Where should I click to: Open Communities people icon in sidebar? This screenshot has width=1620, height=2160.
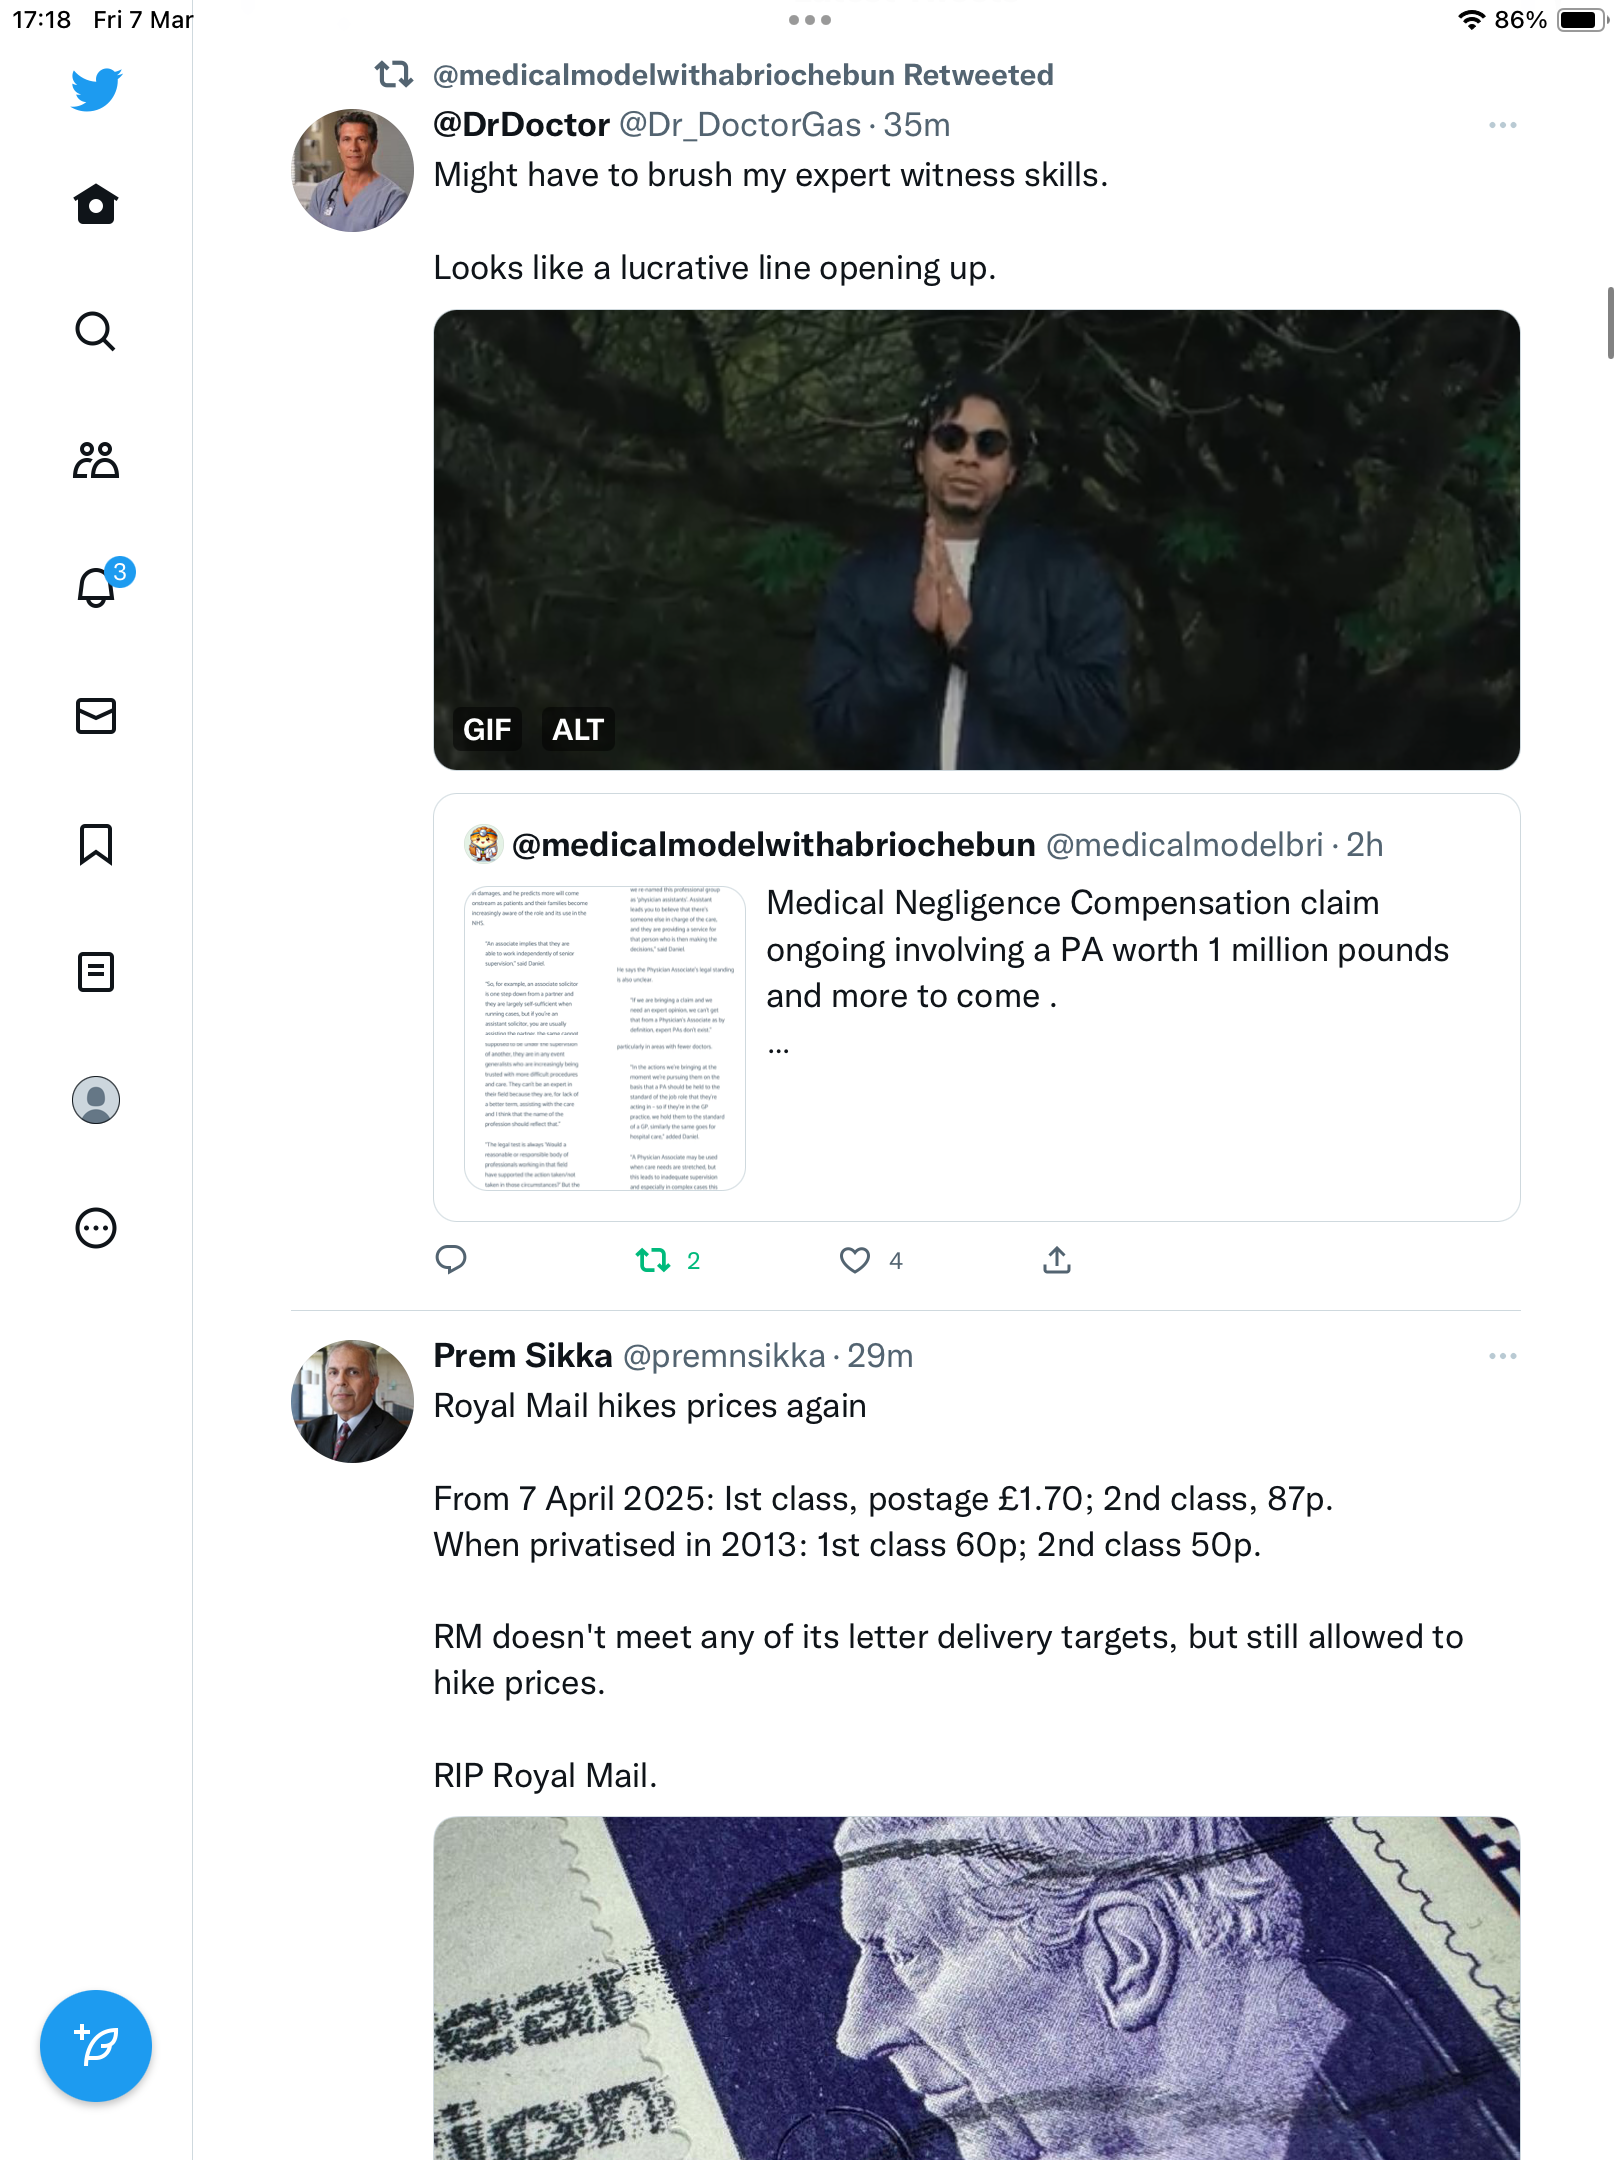(96, 460)
